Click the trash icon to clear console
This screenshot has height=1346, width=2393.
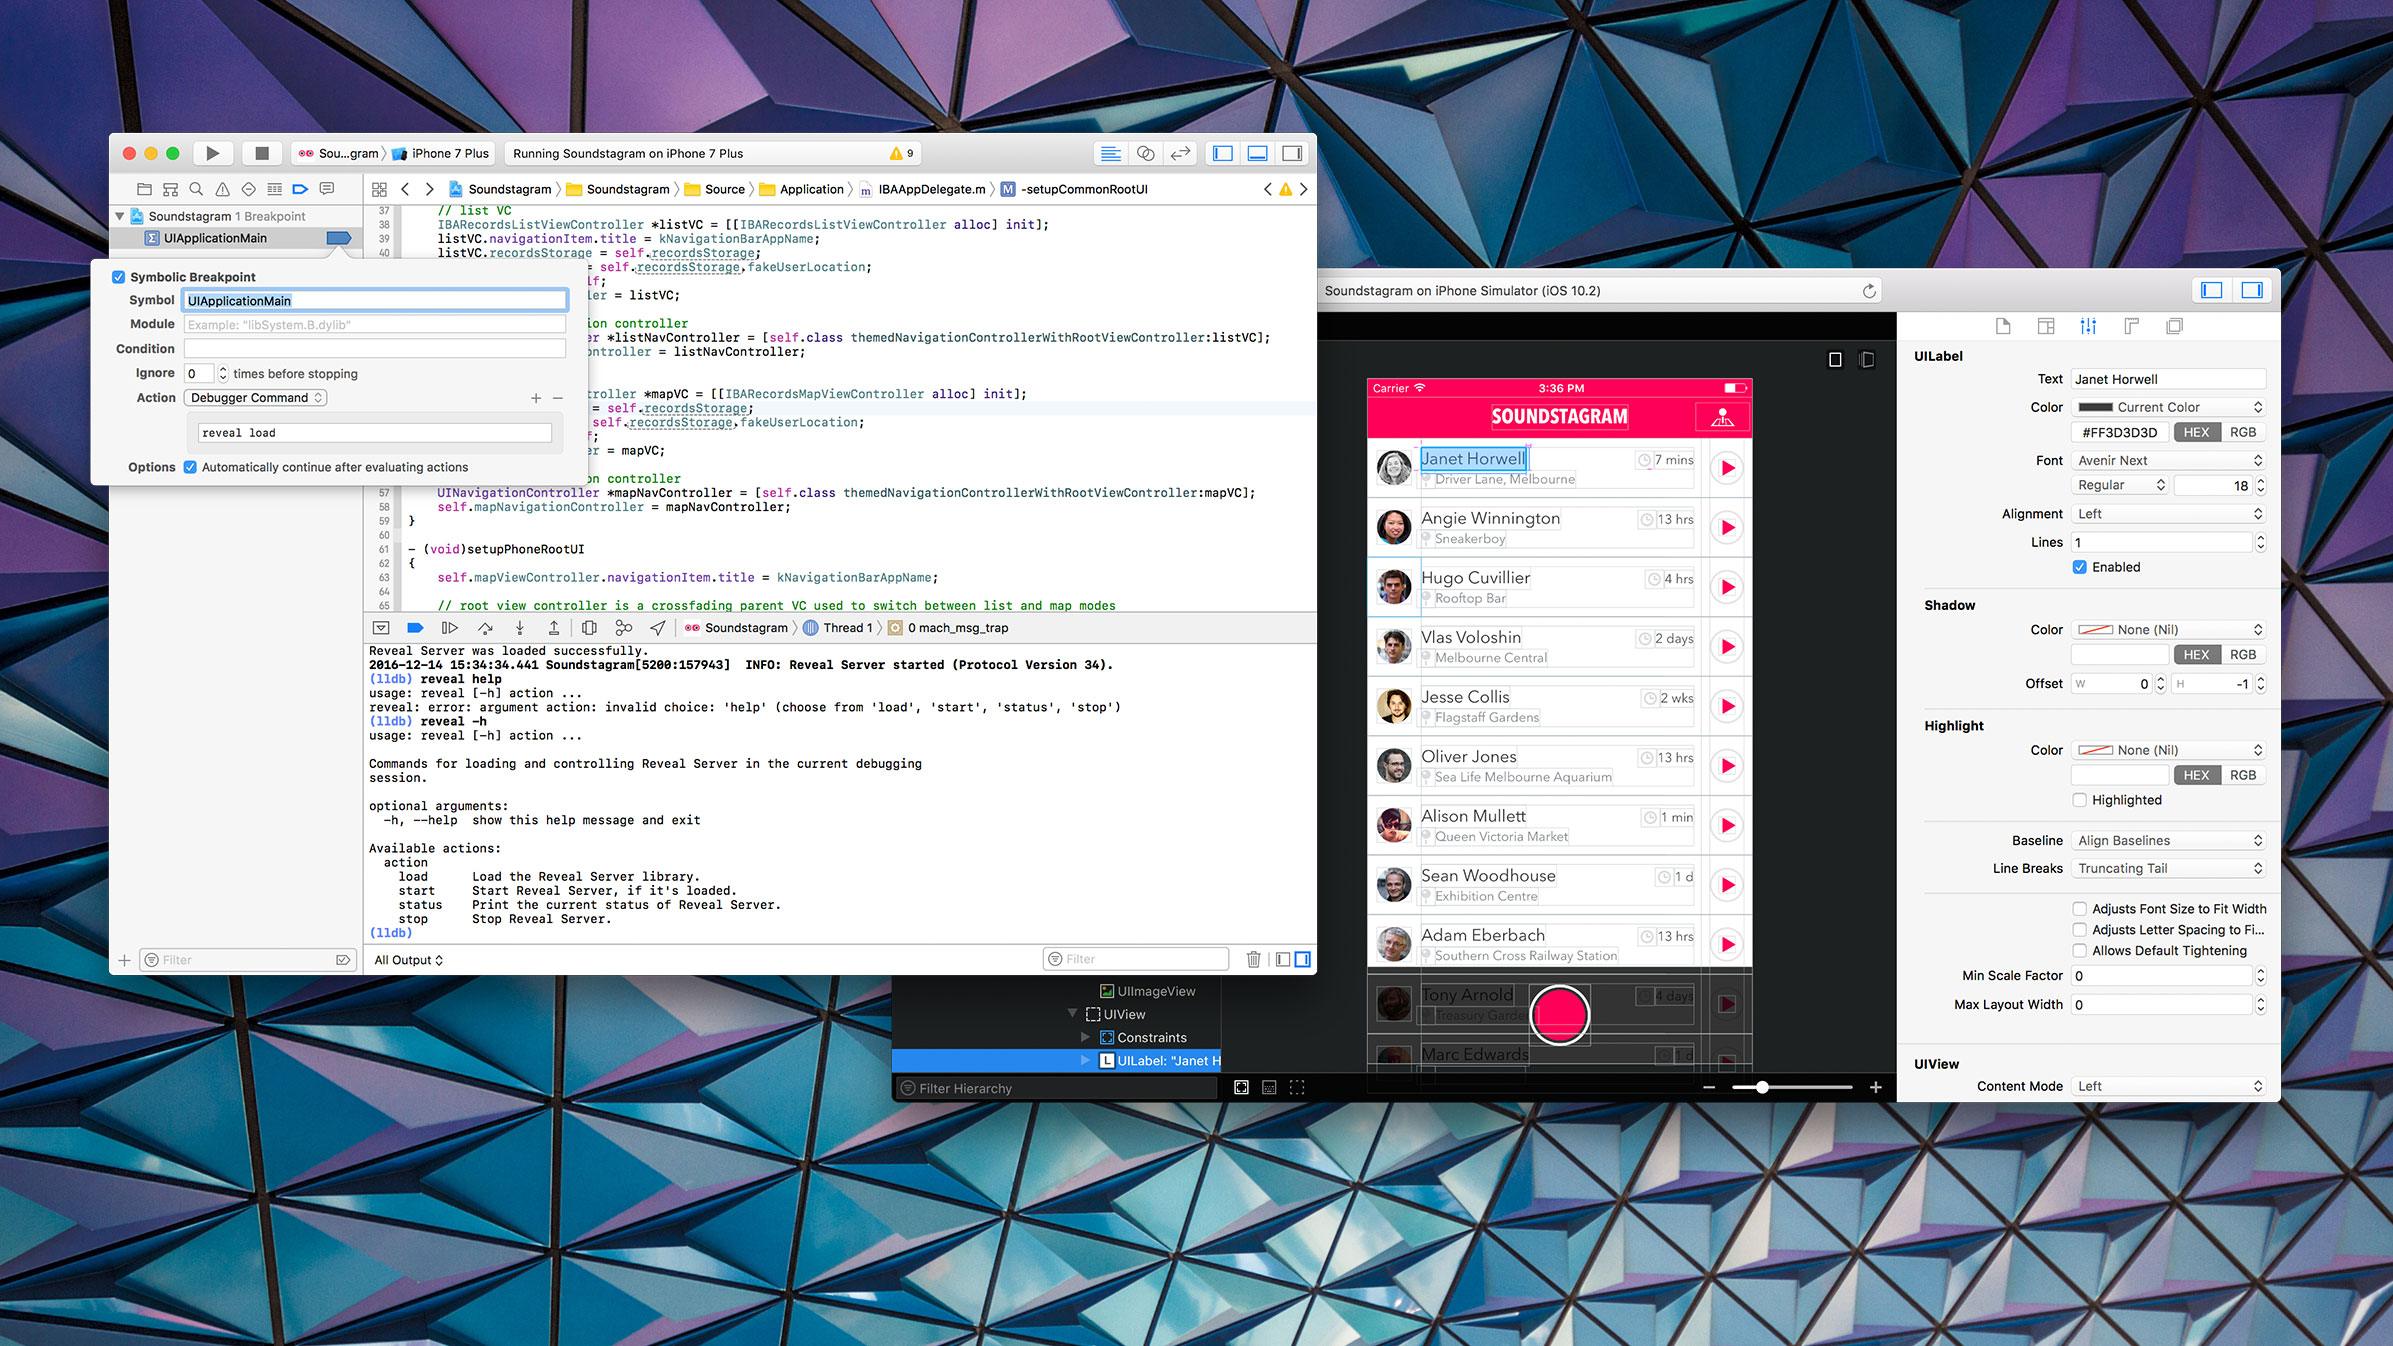click(x=1253, y=959)
